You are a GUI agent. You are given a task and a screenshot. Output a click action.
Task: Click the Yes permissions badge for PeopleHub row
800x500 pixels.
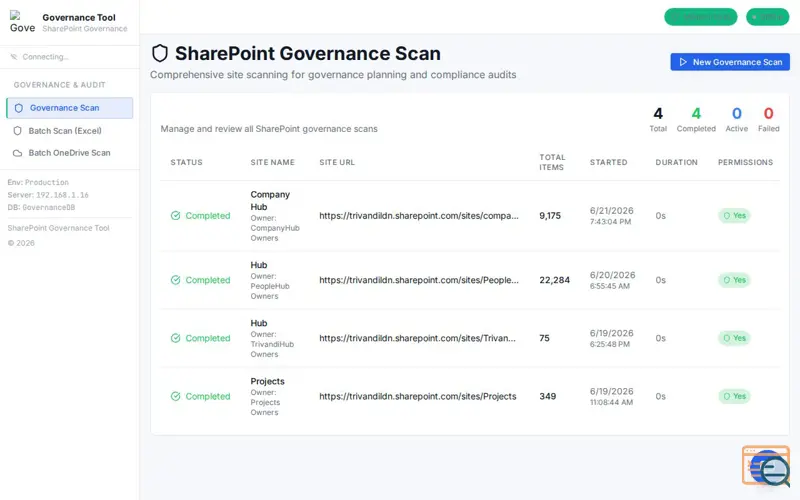(x=734, y=280)
